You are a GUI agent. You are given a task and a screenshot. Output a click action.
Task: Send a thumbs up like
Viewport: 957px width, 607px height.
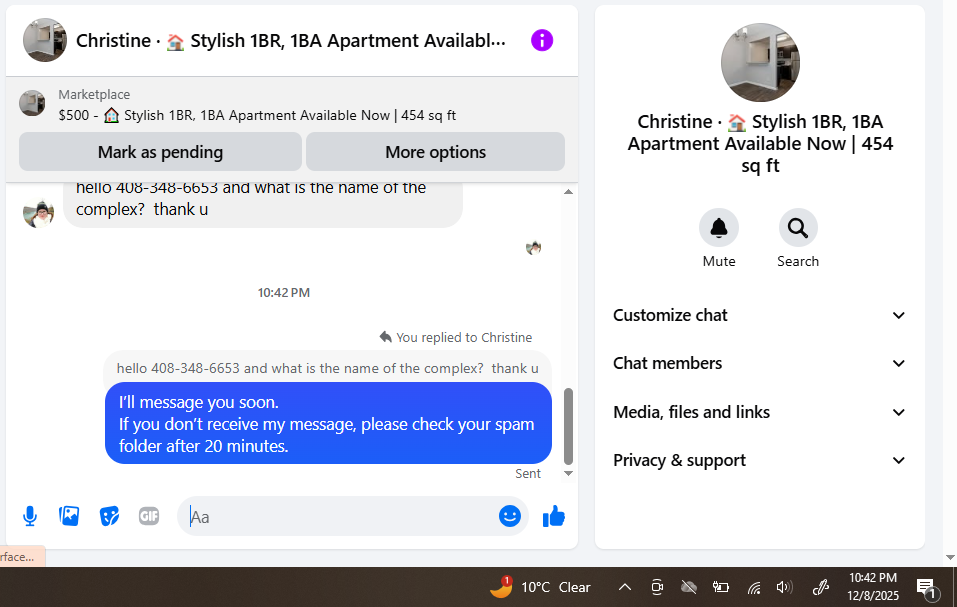point(554,516)
